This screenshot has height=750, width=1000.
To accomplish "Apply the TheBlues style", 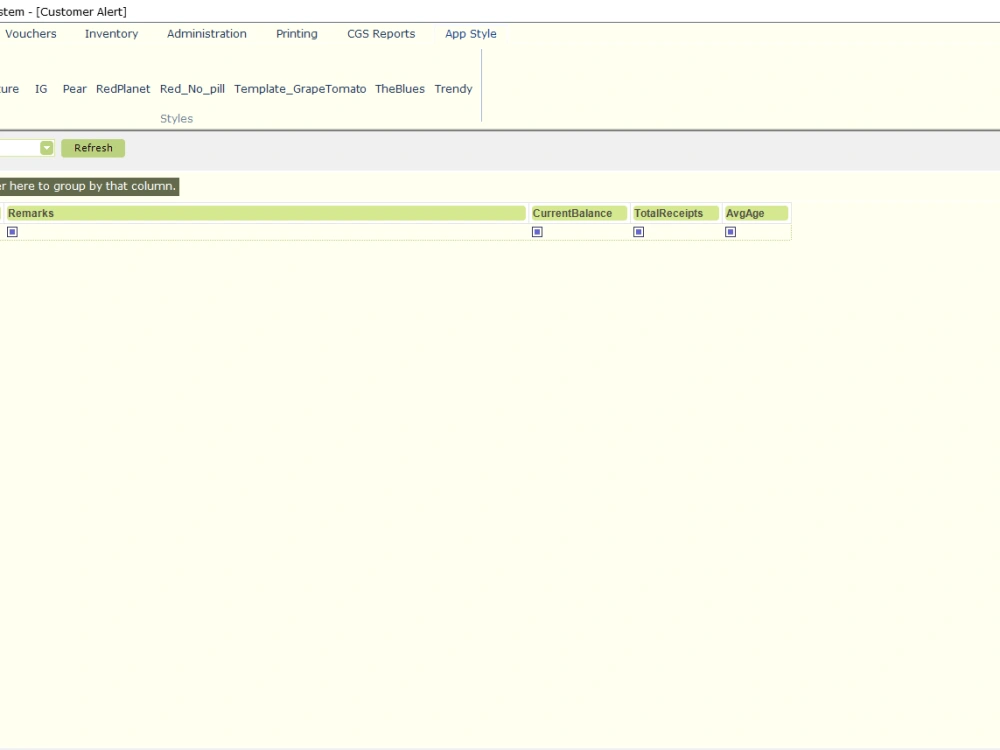I will tap(400, 89).
